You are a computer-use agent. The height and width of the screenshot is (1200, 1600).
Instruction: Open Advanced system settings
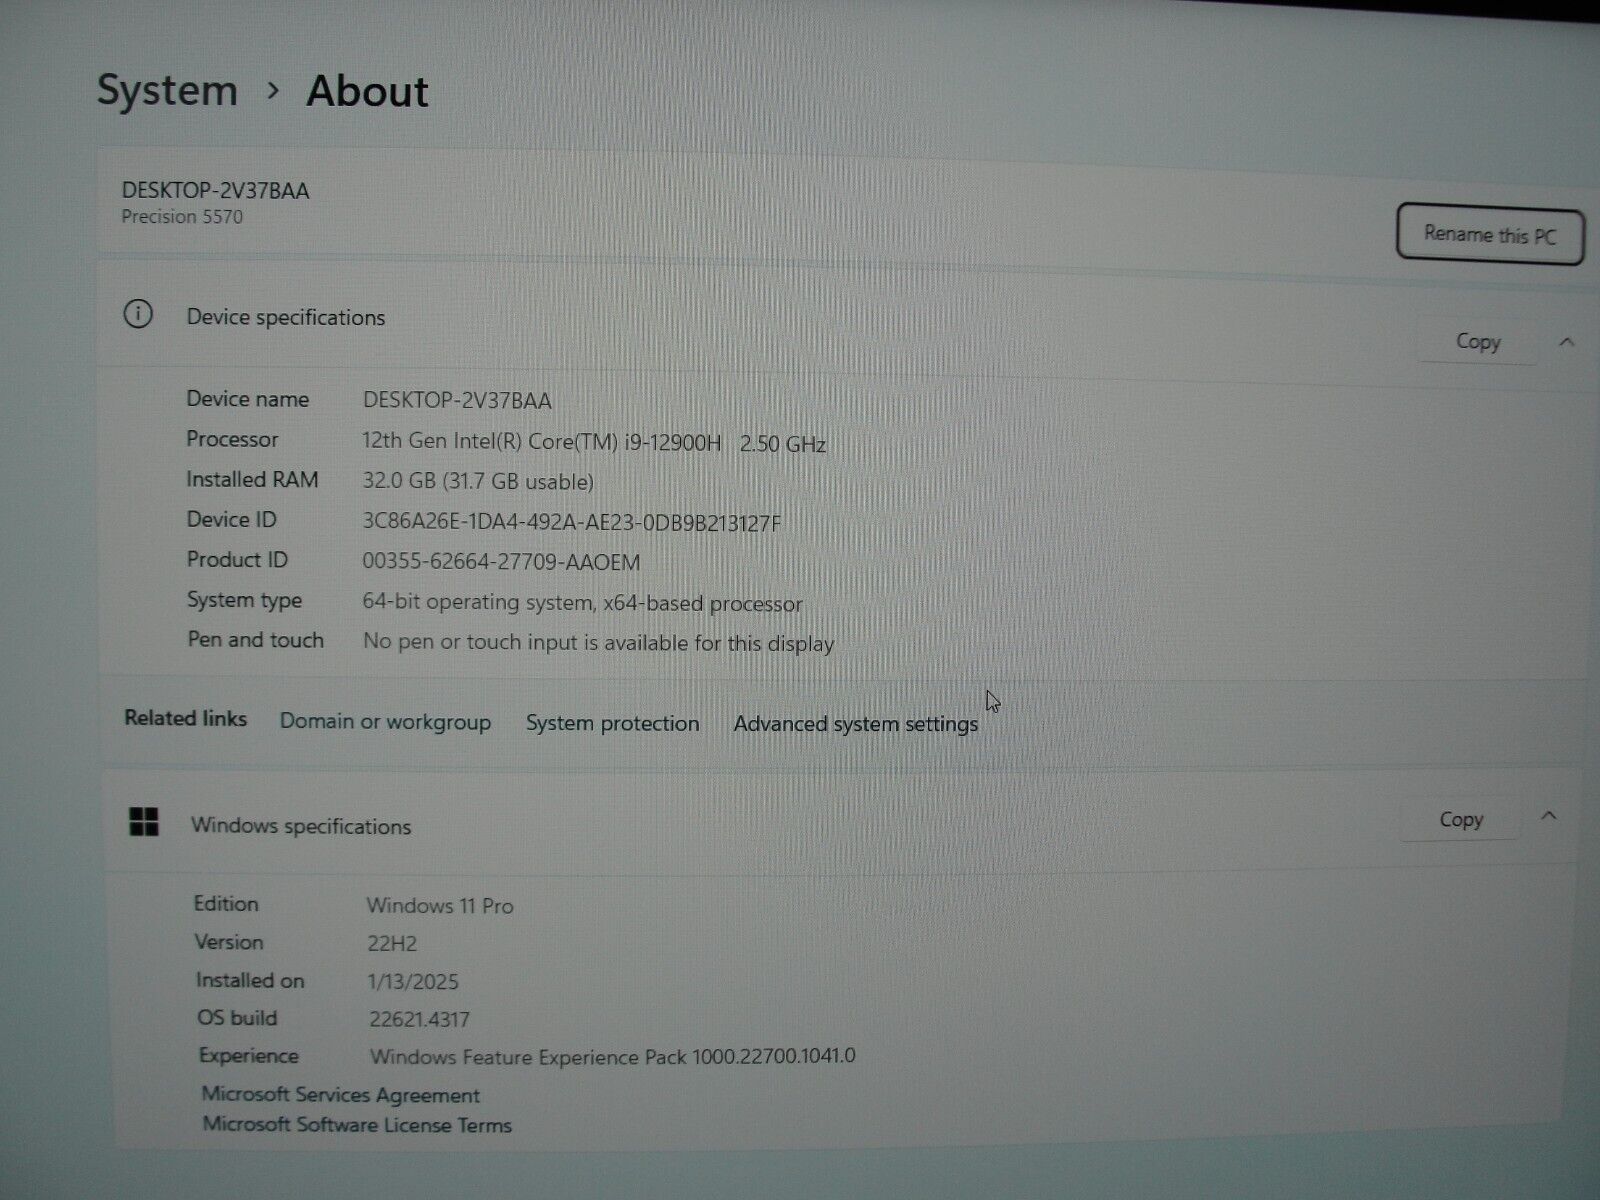point(856,724)
